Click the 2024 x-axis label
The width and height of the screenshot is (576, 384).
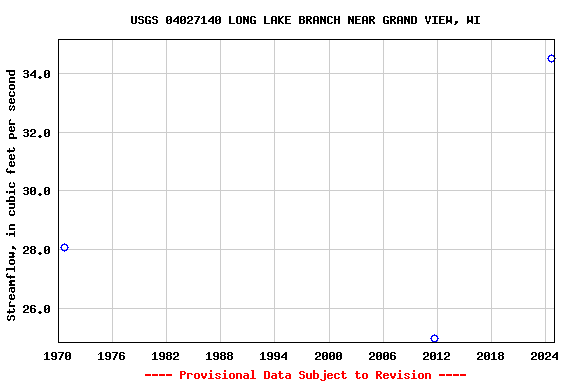[544, 356]
